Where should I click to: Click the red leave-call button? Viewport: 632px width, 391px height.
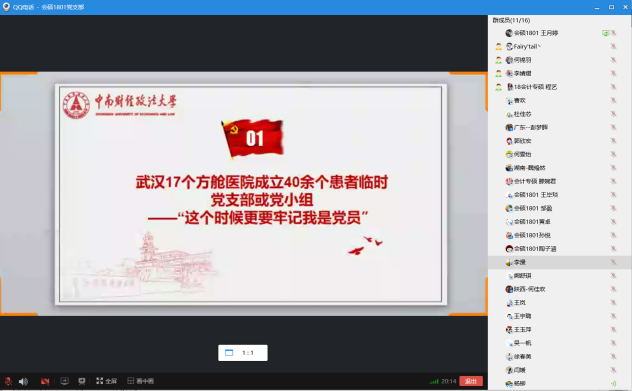tap(471, 381)
